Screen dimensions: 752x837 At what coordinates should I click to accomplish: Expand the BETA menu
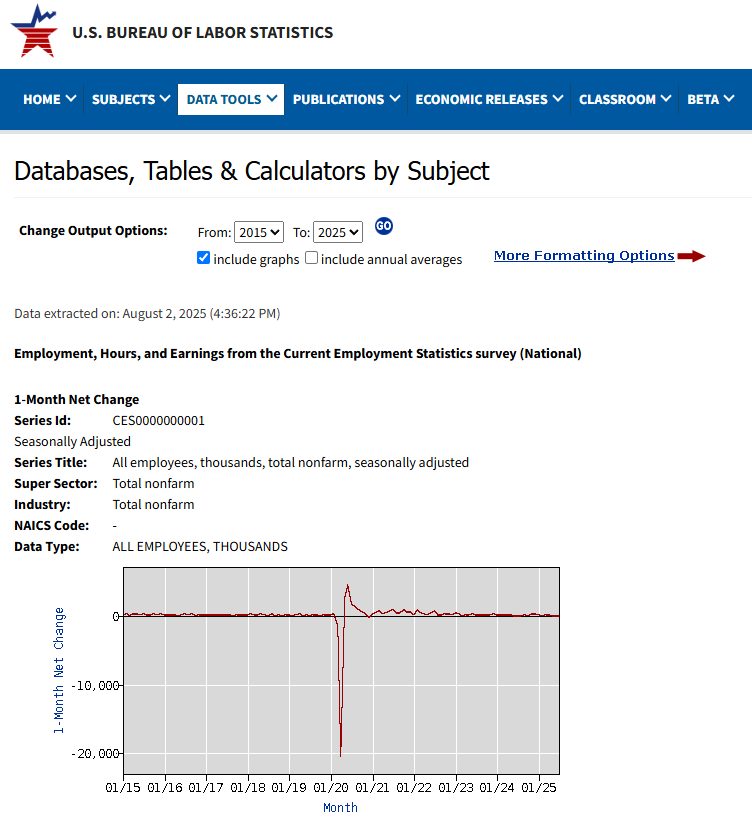(x=710, y=99)
